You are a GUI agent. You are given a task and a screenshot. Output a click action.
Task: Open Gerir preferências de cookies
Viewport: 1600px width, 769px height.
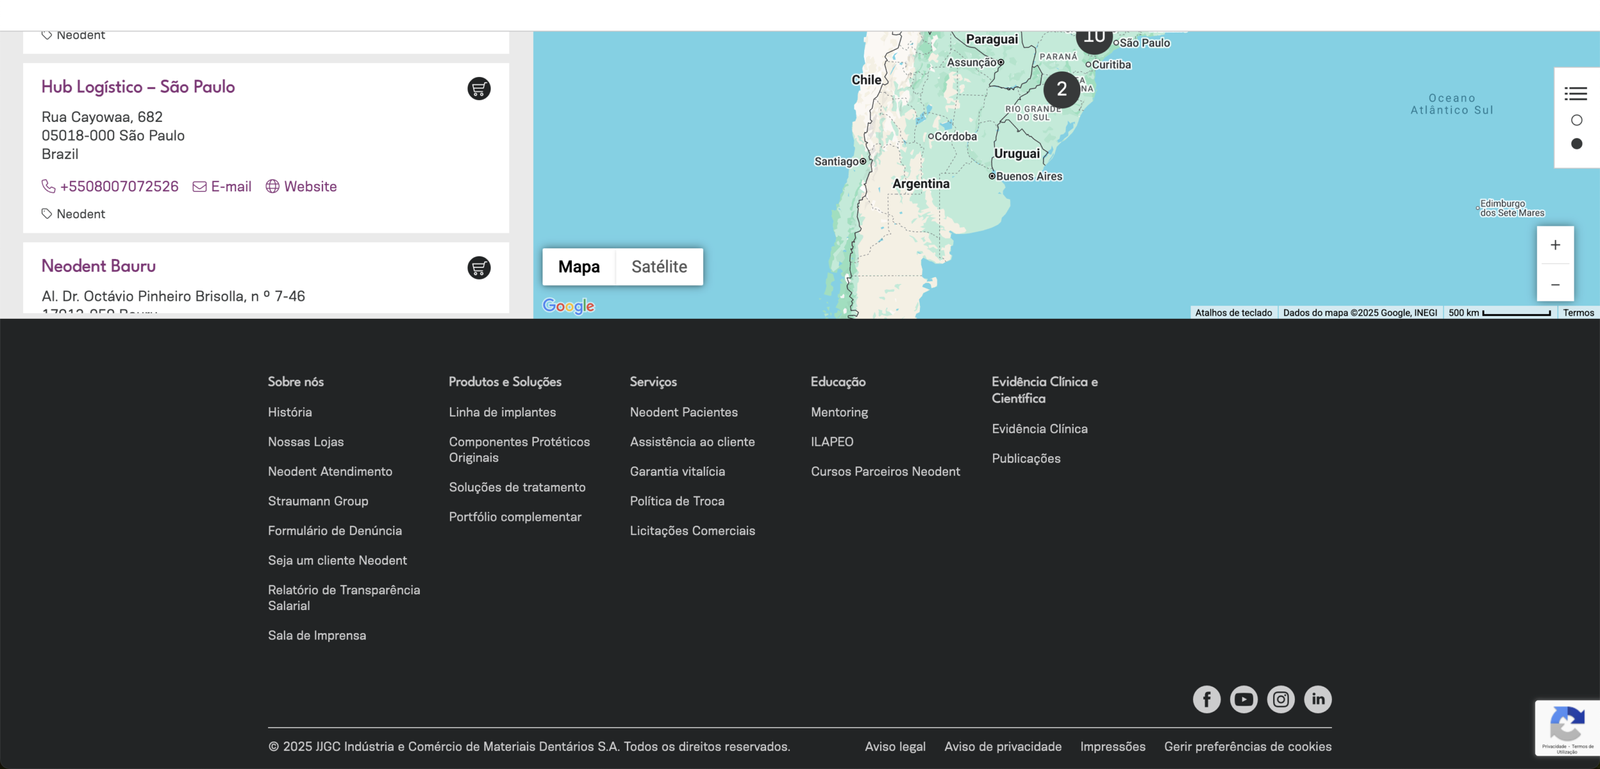pos(1247,747)
